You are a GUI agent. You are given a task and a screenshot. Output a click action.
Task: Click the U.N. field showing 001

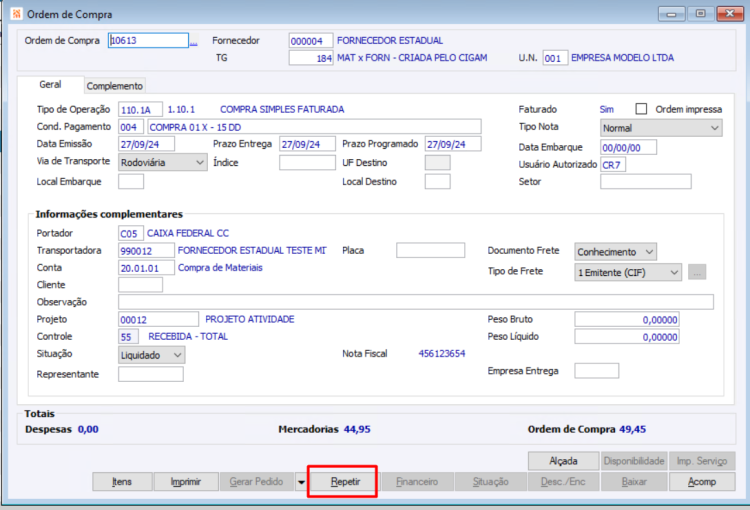click(x=555, y=58)
